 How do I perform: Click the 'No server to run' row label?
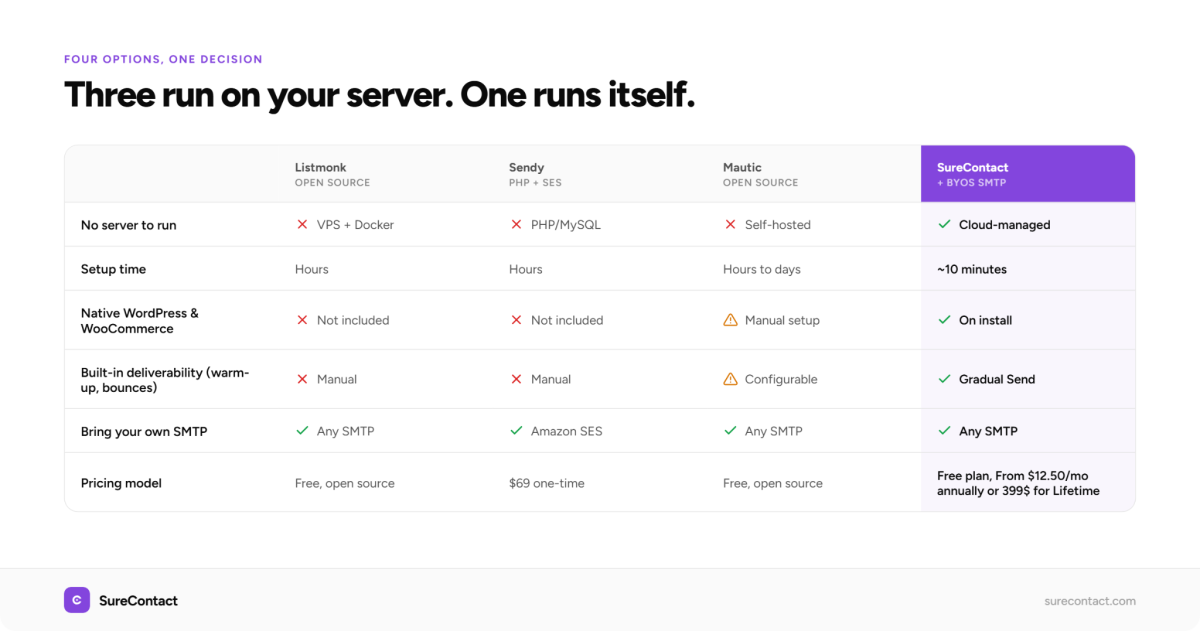coord(128,225)
